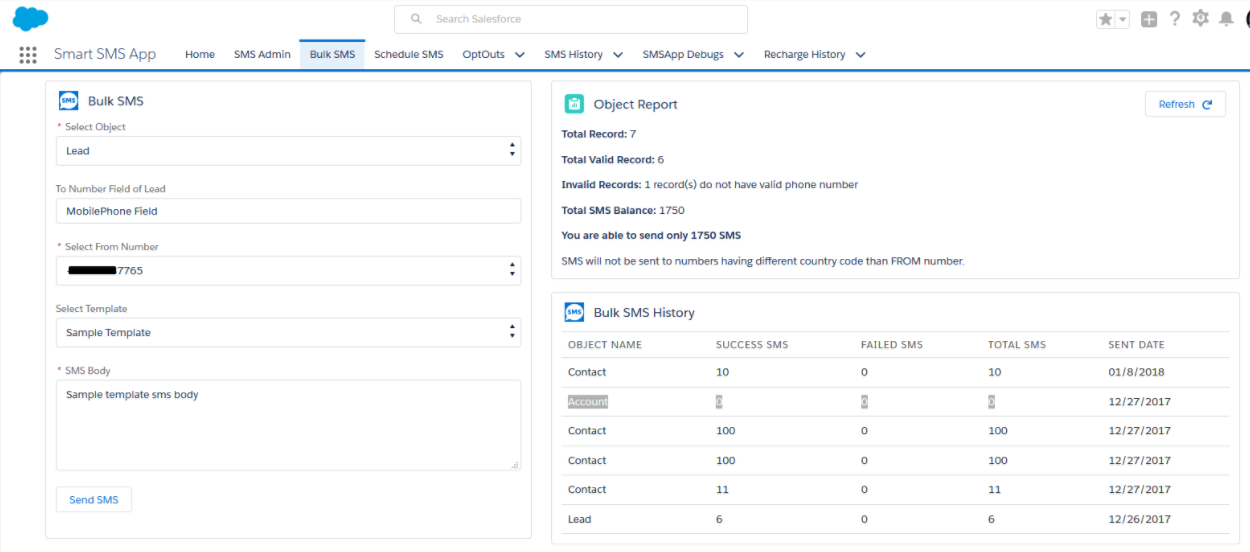Open the Select Template dropdown
1250x552 pixels.
(x=288, y=332)
